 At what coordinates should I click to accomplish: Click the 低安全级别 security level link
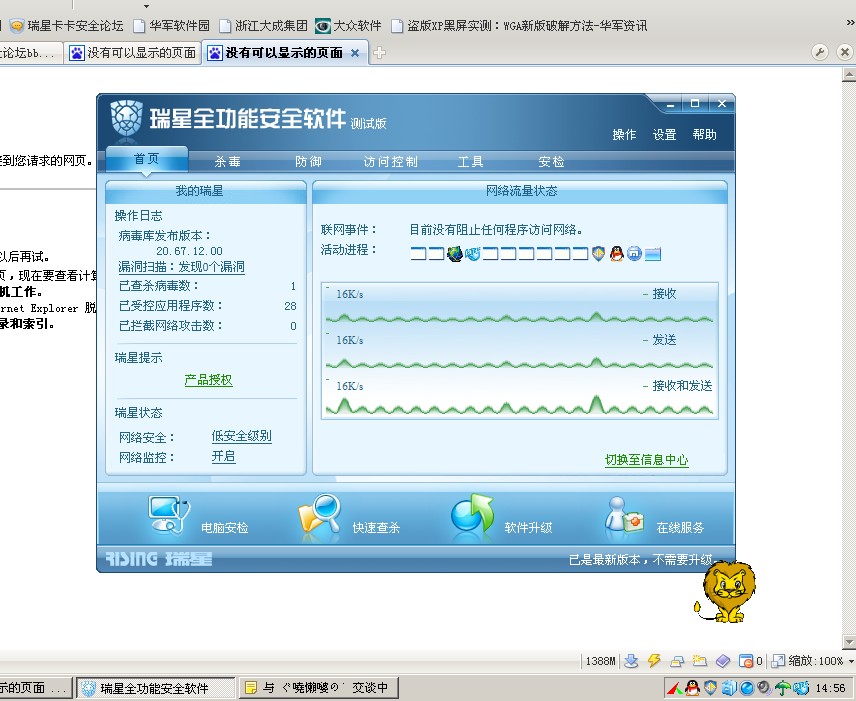pyautogui.click(x=241, y=436)
